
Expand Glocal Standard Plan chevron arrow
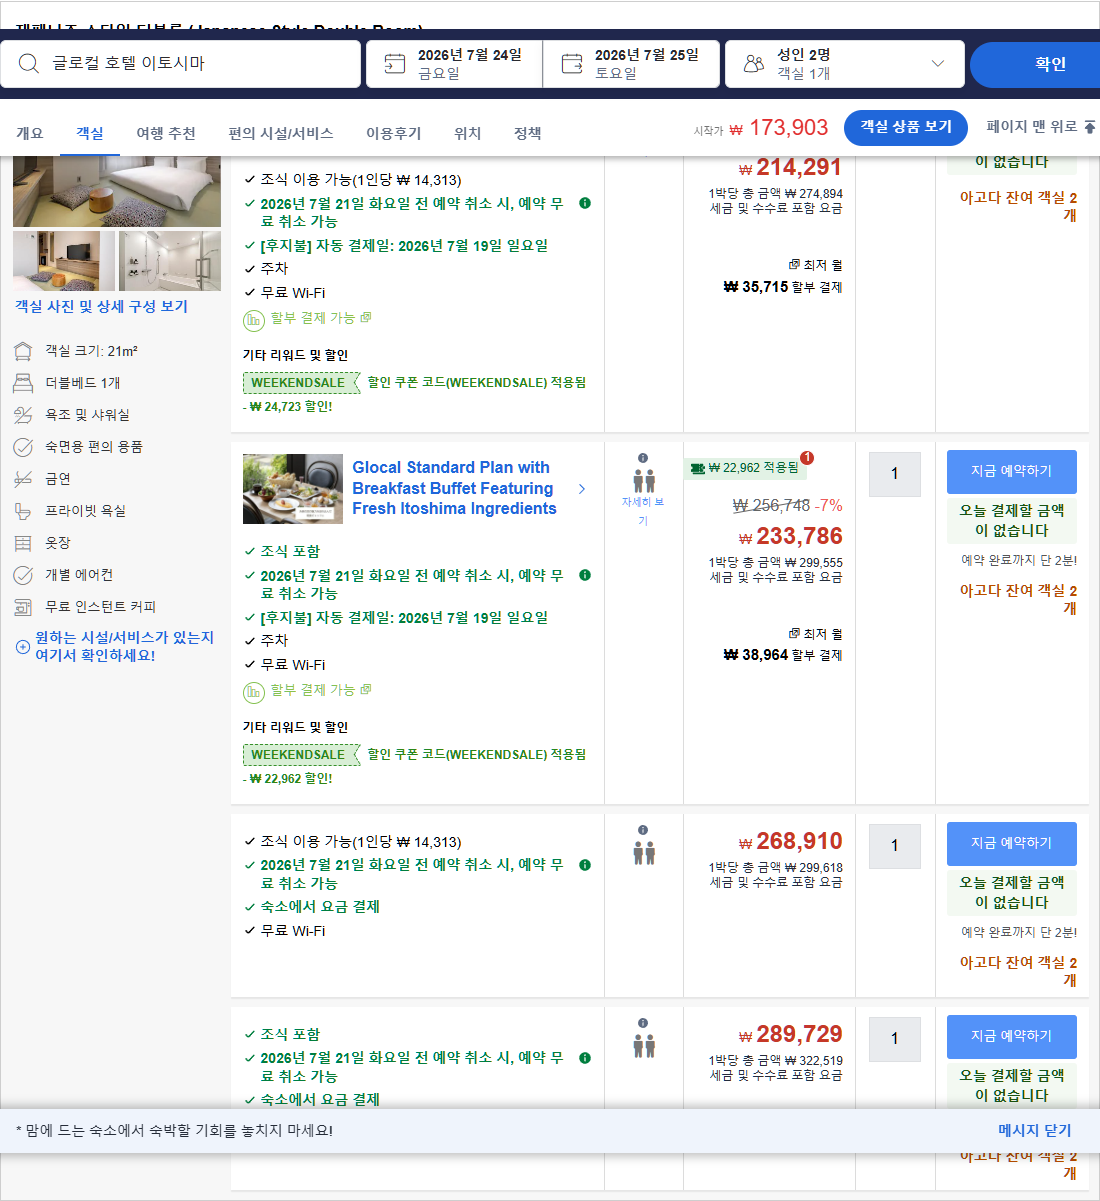click(x=582, y=489)
